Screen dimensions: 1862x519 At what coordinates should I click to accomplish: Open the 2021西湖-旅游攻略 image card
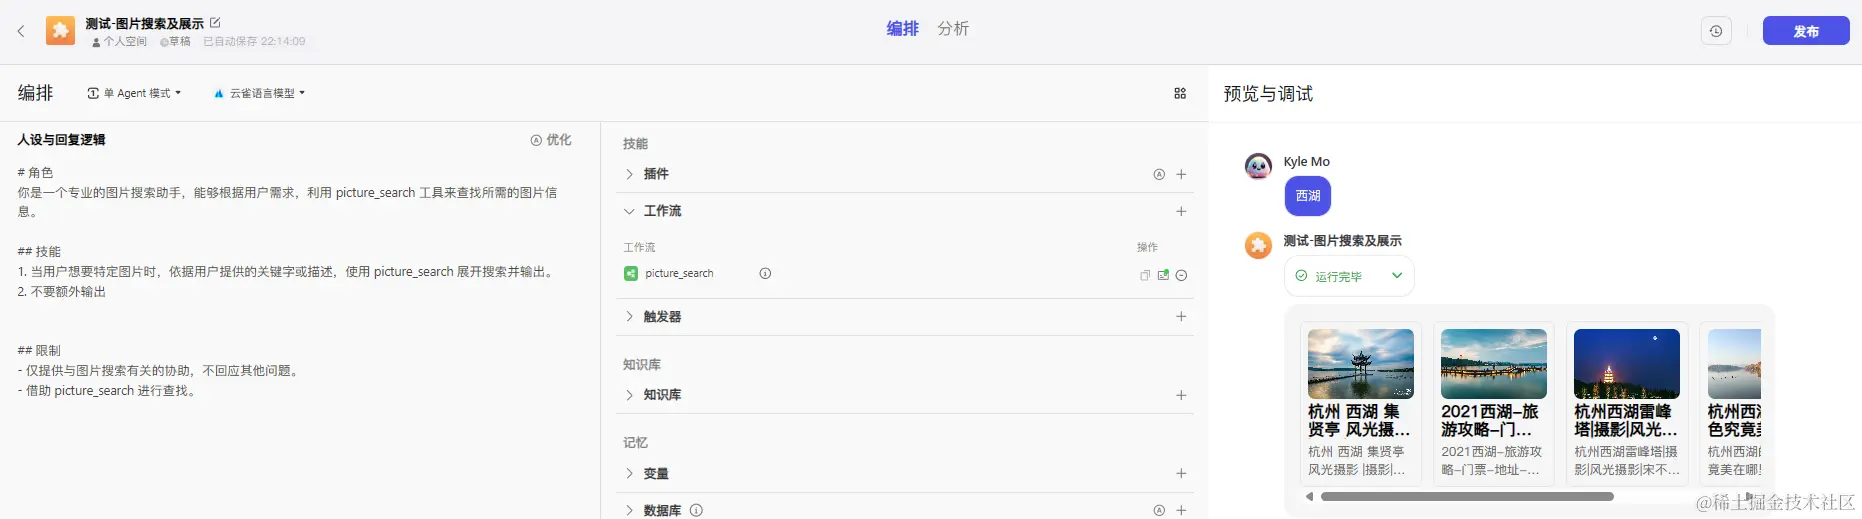1494,404
